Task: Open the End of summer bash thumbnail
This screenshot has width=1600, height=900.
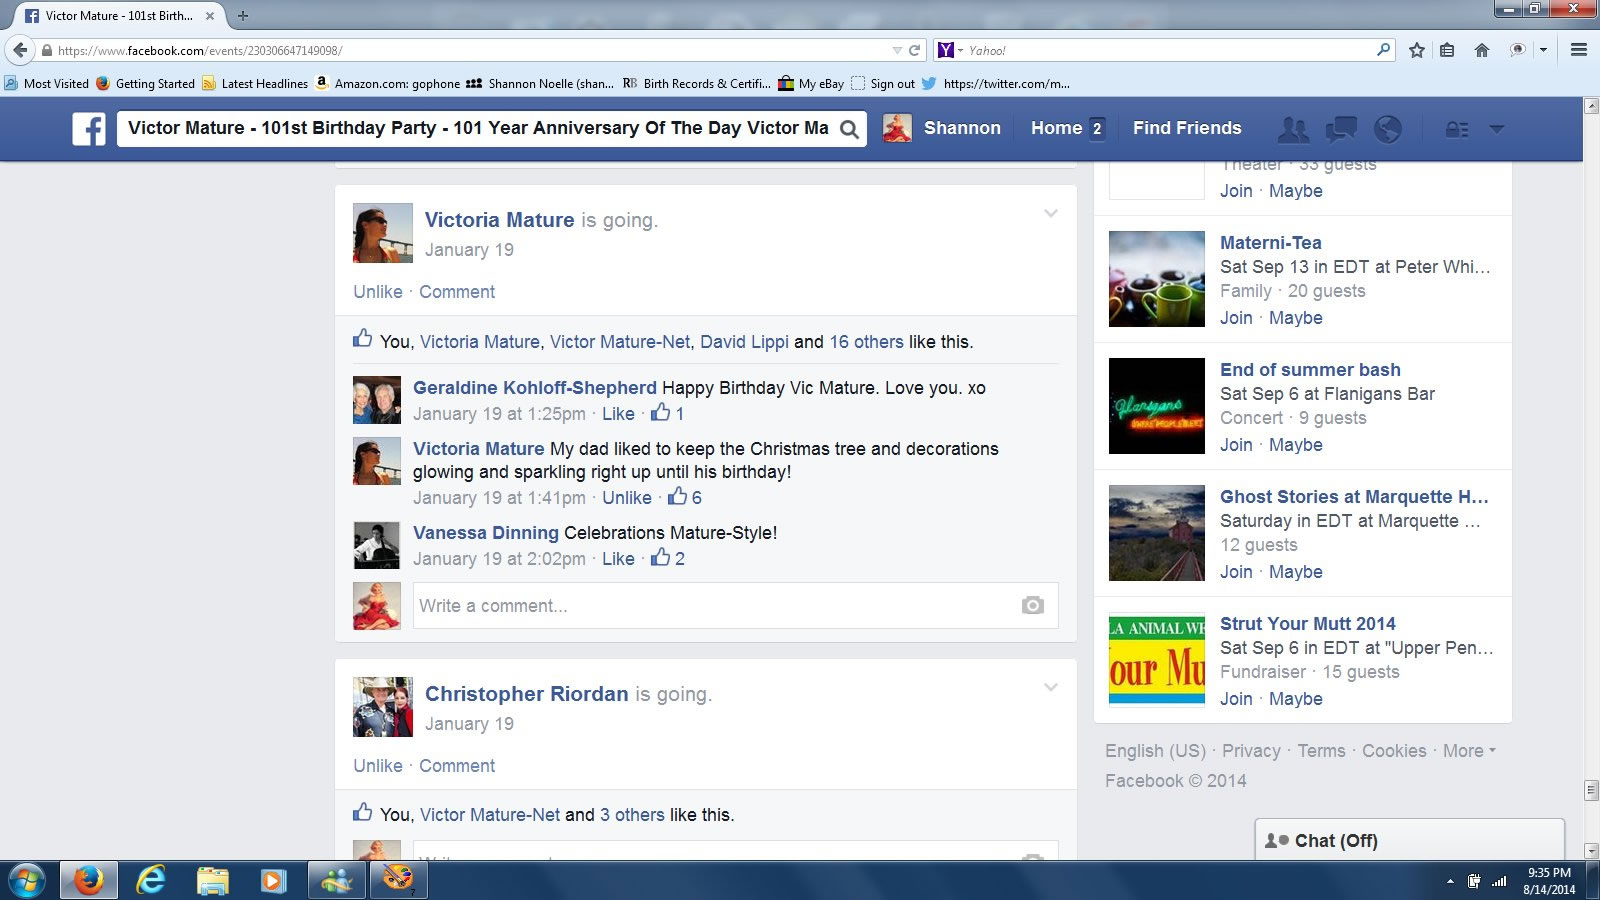Action: (1157, 406)
